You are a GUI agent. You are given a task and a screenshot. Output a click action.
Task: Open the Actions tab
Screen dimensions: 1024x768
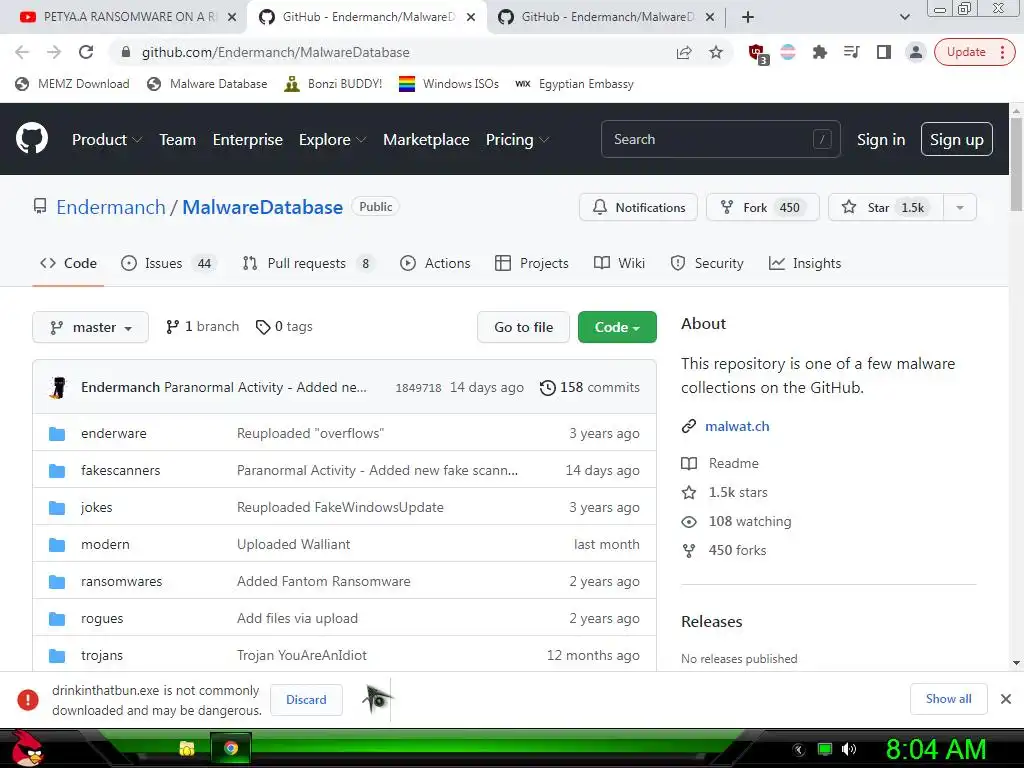coord(435,263)
